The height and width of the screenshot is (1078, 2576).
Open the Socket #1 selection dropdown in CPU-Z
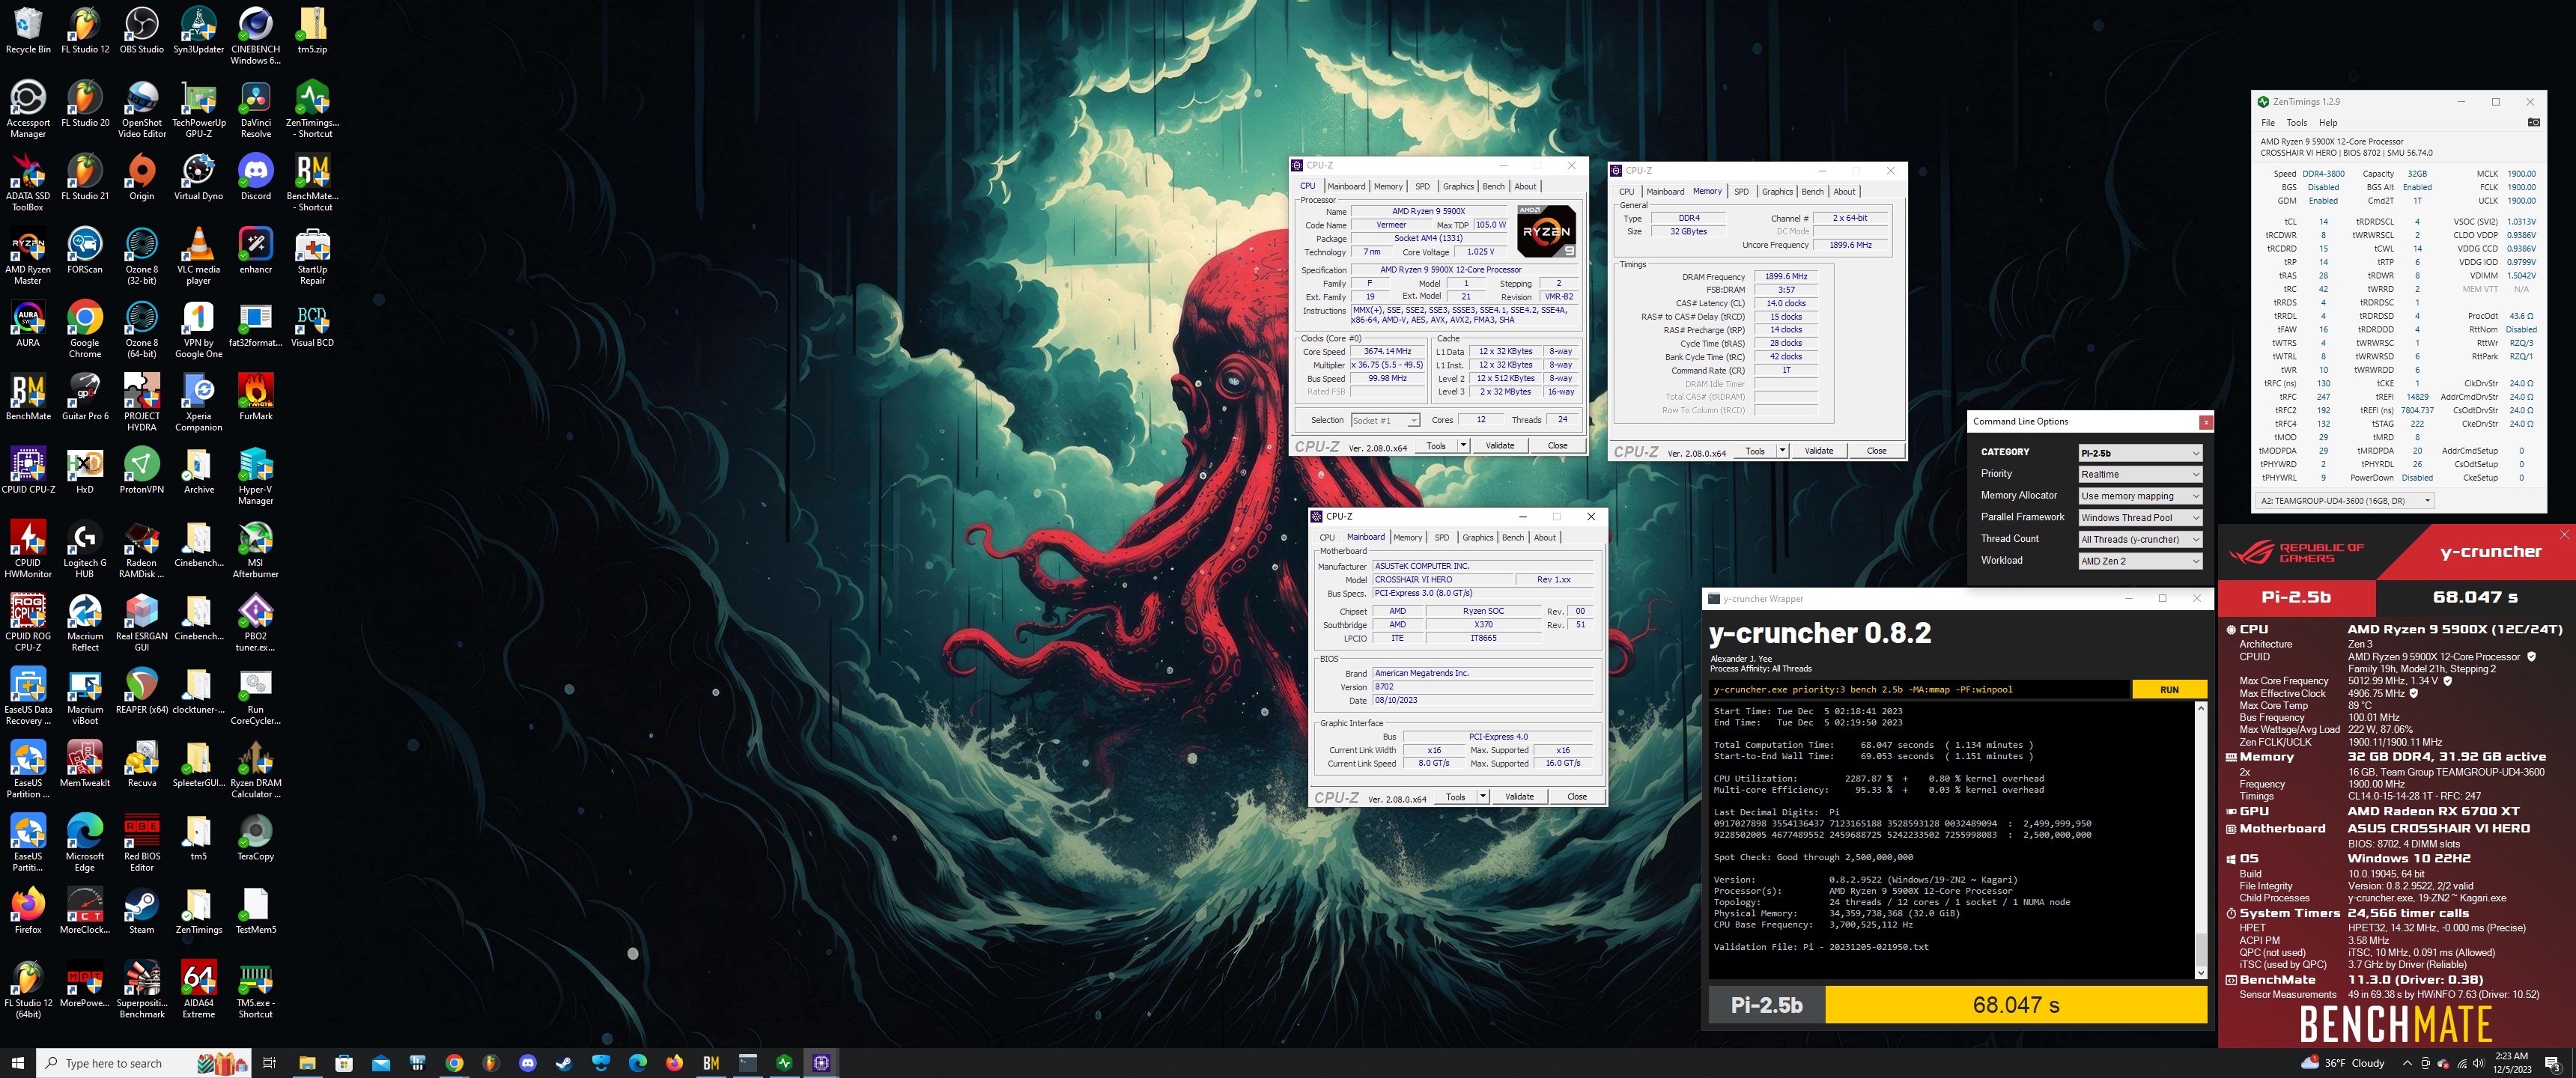click(1385, 420)
